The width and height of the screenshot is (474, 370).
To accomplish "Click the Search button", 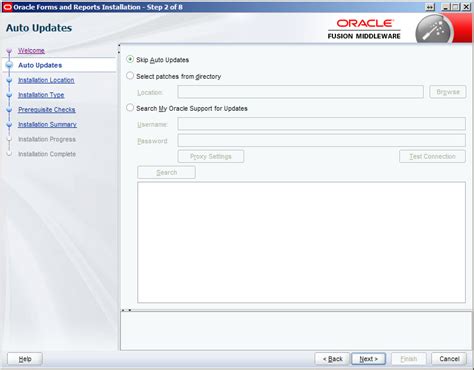I will [166, 172].
